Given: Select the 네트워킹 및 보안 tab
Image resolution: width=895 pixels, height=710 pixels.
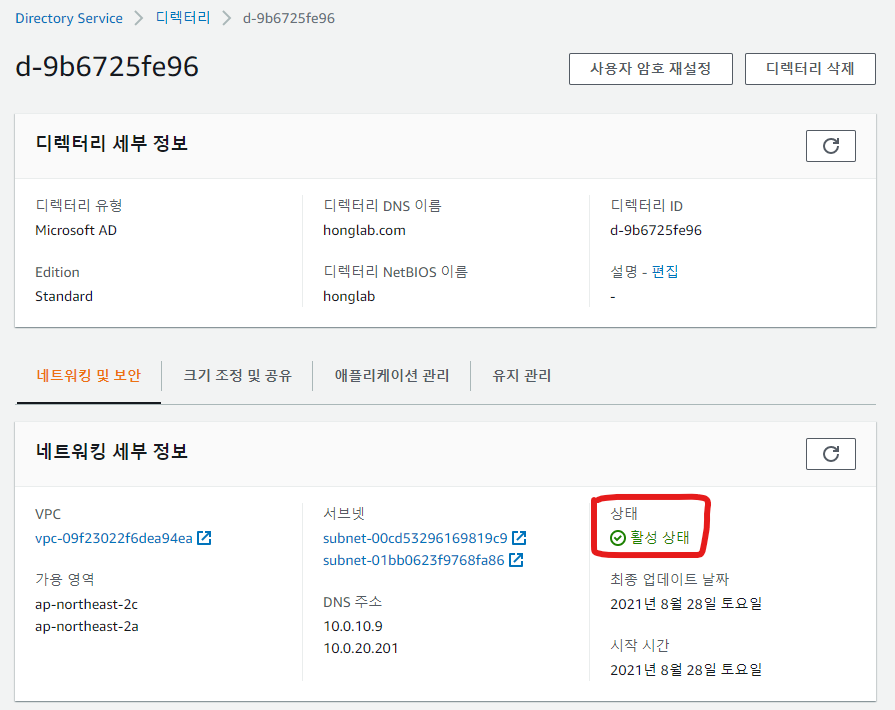Looking at the screenshot, I should tap(88, 376).
